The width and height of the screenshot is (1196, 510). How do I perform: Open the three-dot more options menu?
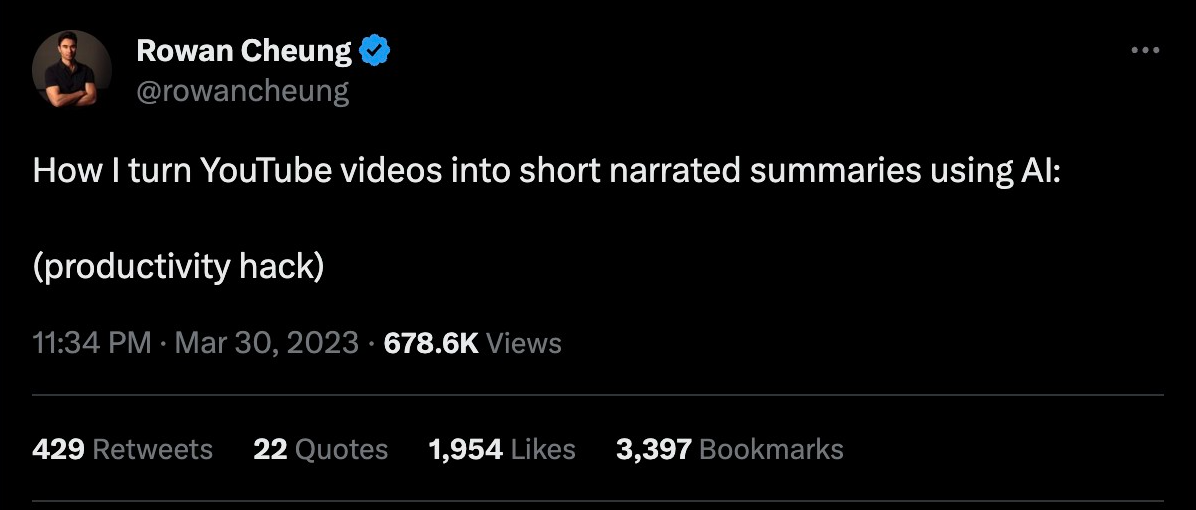coord(1145,51)
